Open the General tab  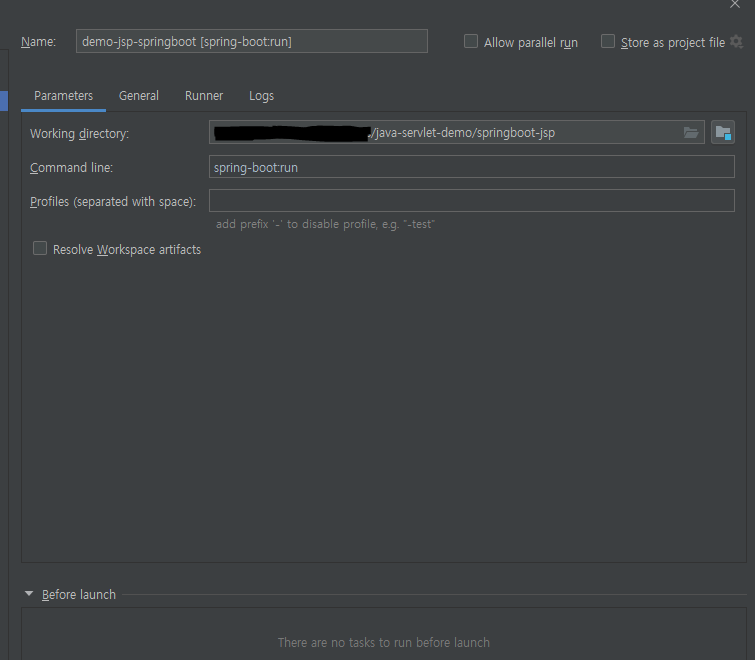pos(139,96)
